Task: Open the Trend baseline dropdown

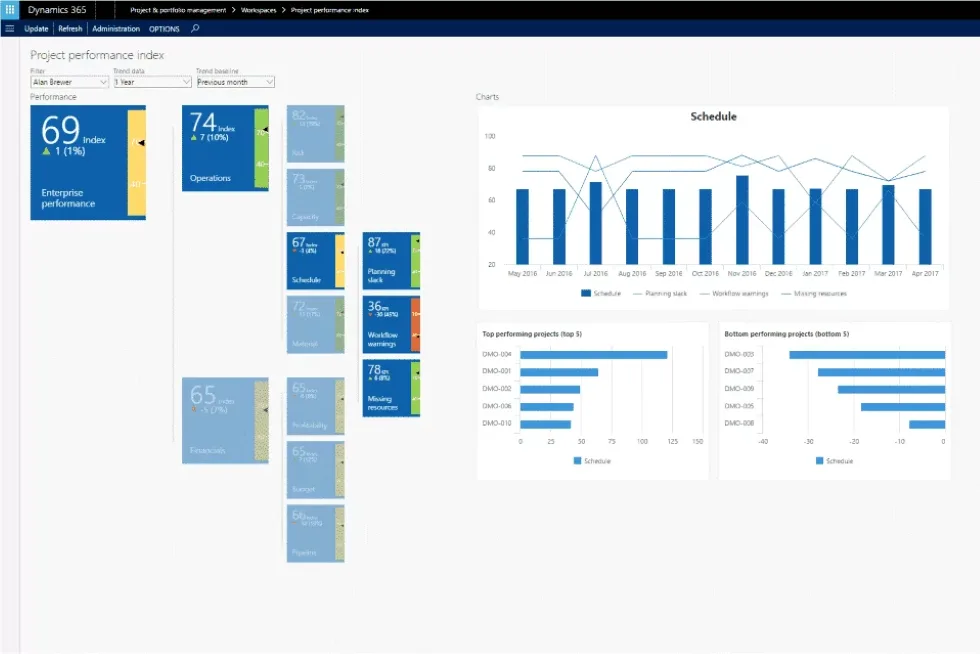Action: pyautogui.click(x=235, y=82)
